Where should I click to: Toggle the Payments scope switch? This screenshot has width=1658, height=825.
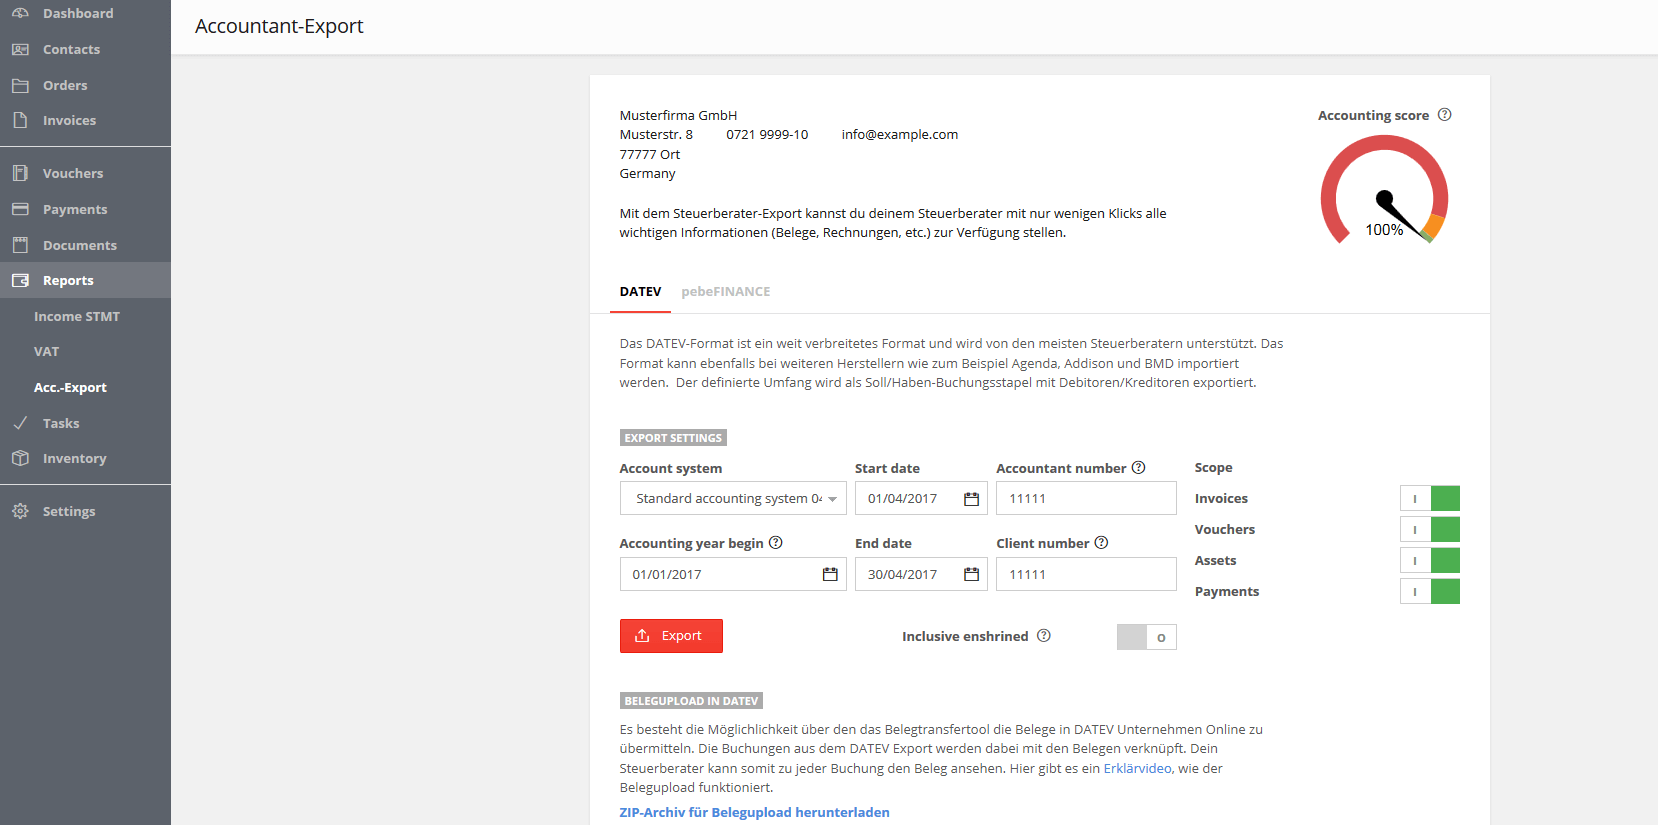tap(1429, 591)
